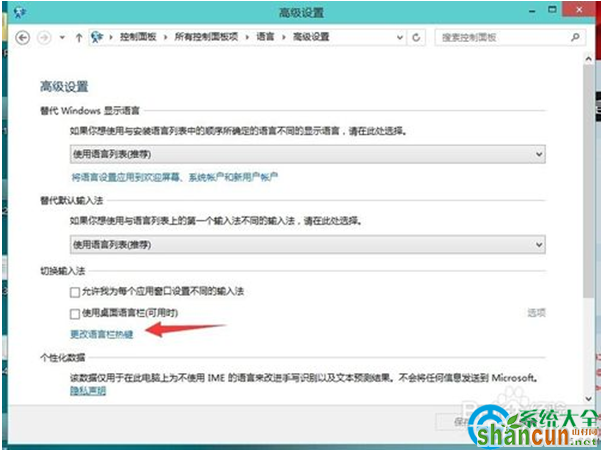Viewport: 602px width, 452px height.
Task: Click 高级设置 in the breadcrumb path
Action: 311,37
